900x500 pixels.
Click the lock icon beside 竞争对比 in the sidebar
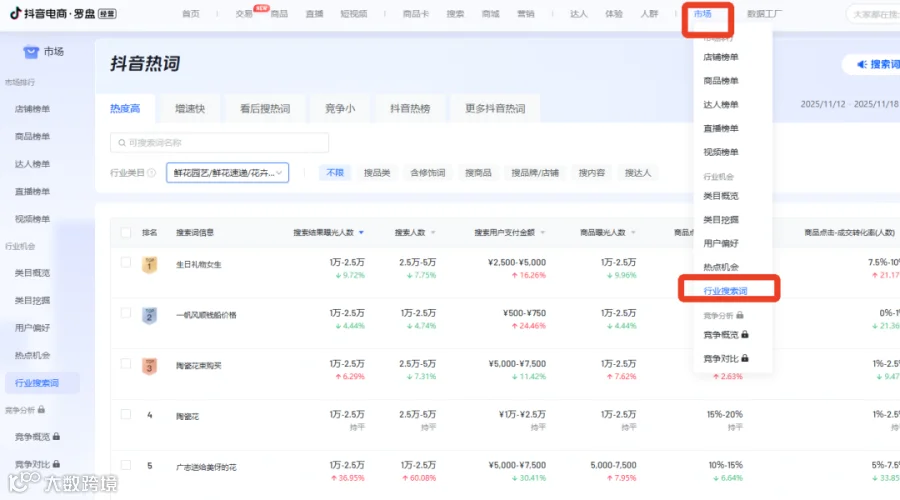(56, 463)
